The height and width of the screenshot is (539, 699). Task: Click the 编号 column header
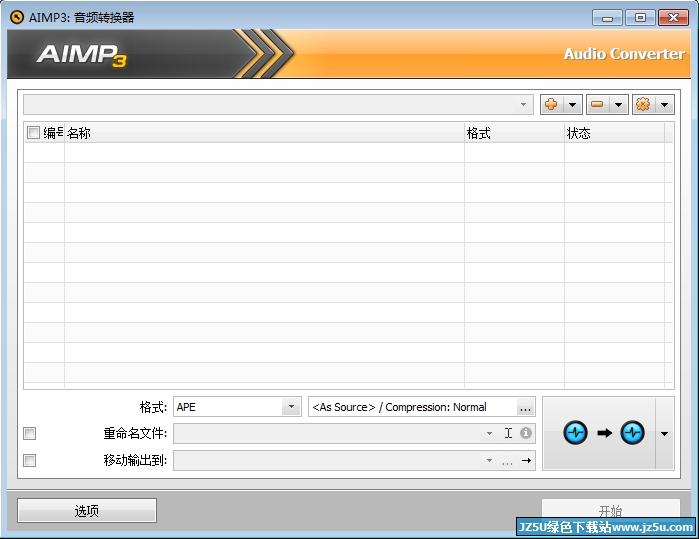(52, 133)
